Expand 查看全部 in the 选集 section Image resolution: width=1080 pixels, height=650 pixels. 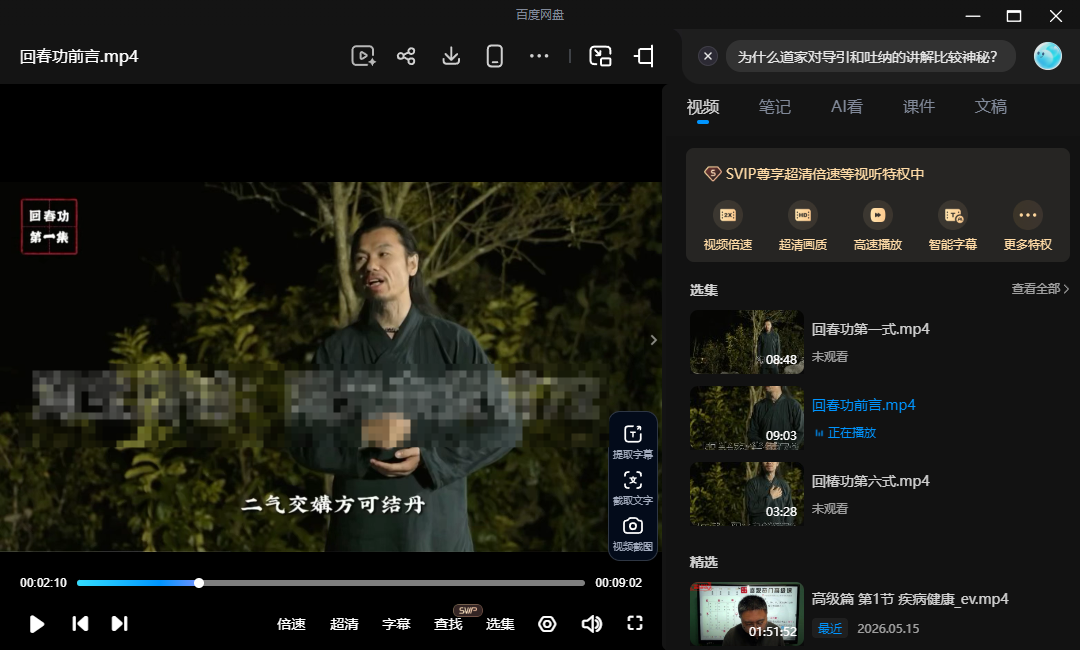[1040, 289]
